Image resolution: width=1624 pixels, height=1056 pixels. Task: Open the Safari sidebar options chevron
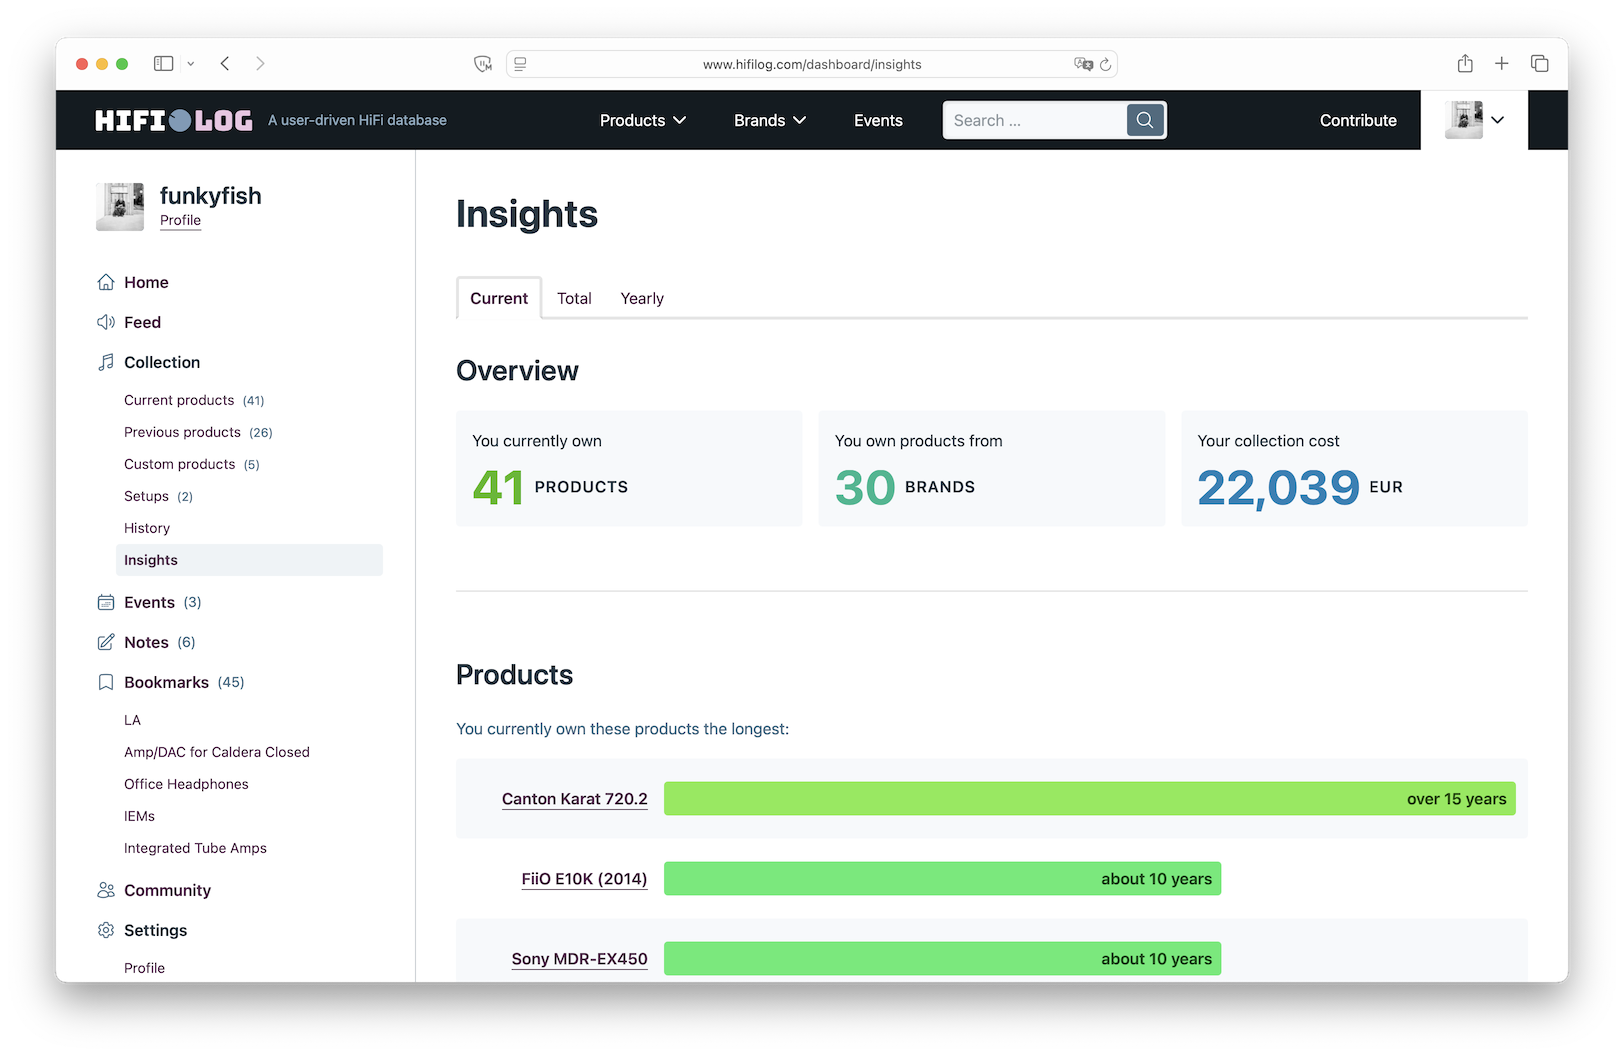[x=191, y=63]
